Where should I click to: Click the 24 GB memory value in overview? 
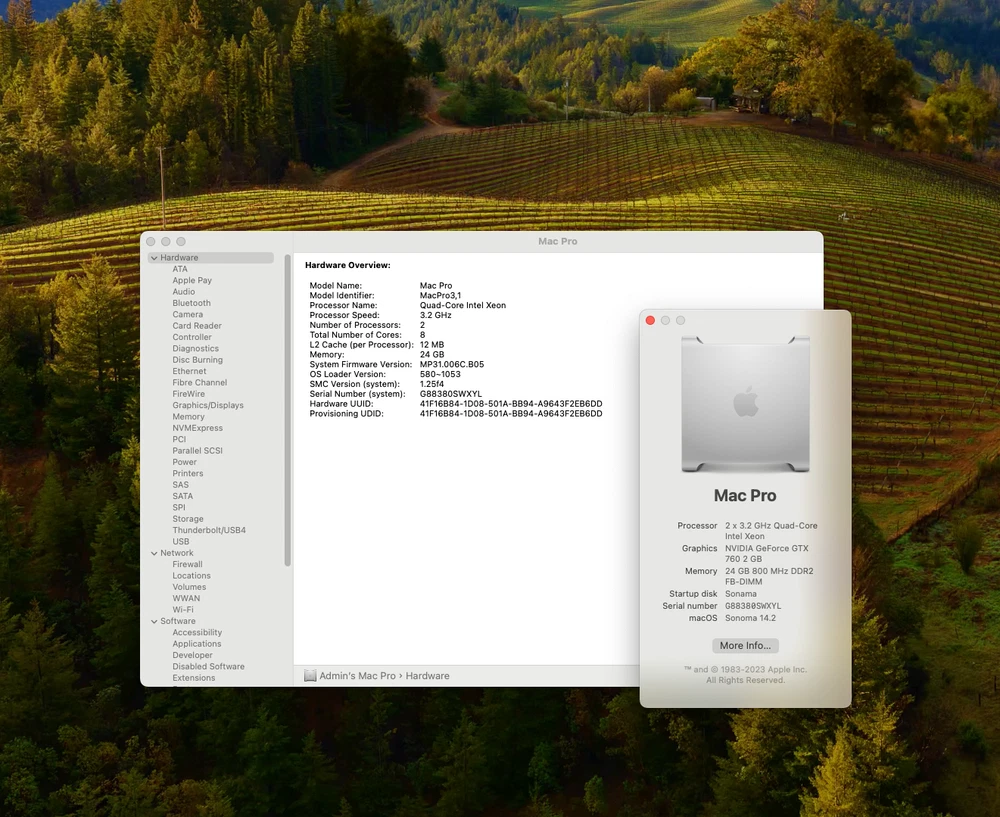click(x=432, y=355)
